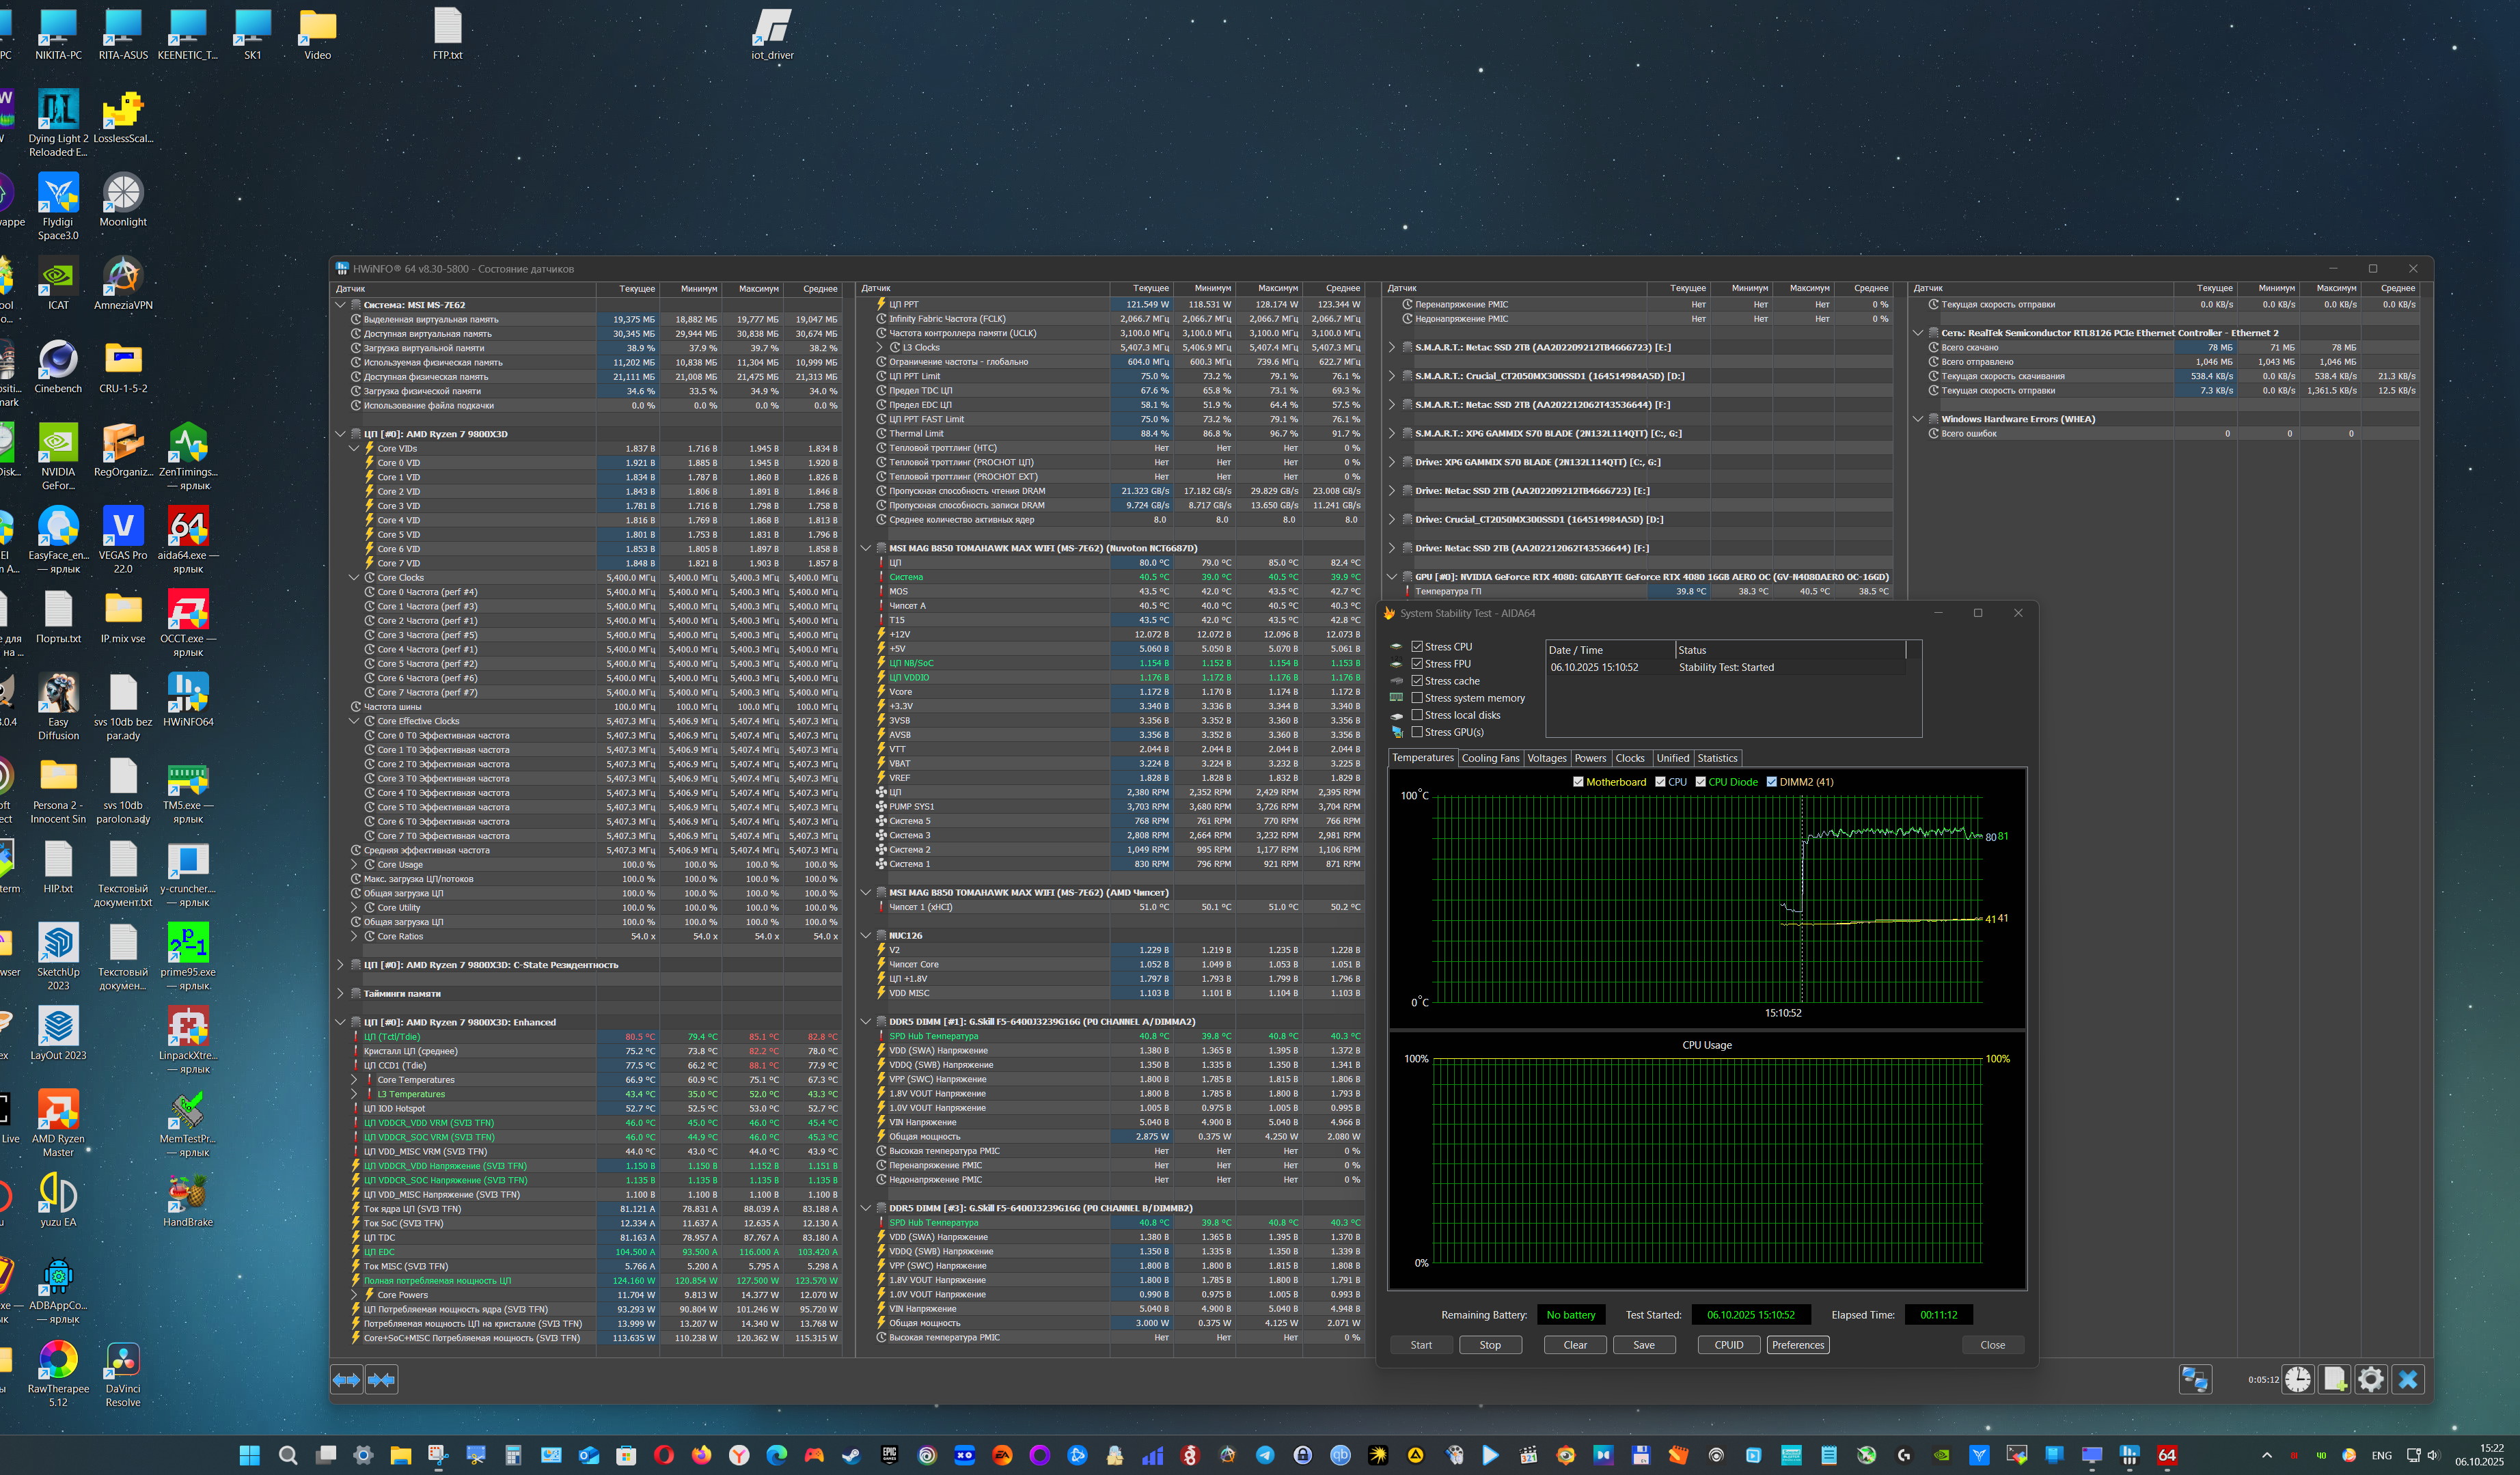Click the Preferences button

pyautogui.click(x=1797, y=1345)
